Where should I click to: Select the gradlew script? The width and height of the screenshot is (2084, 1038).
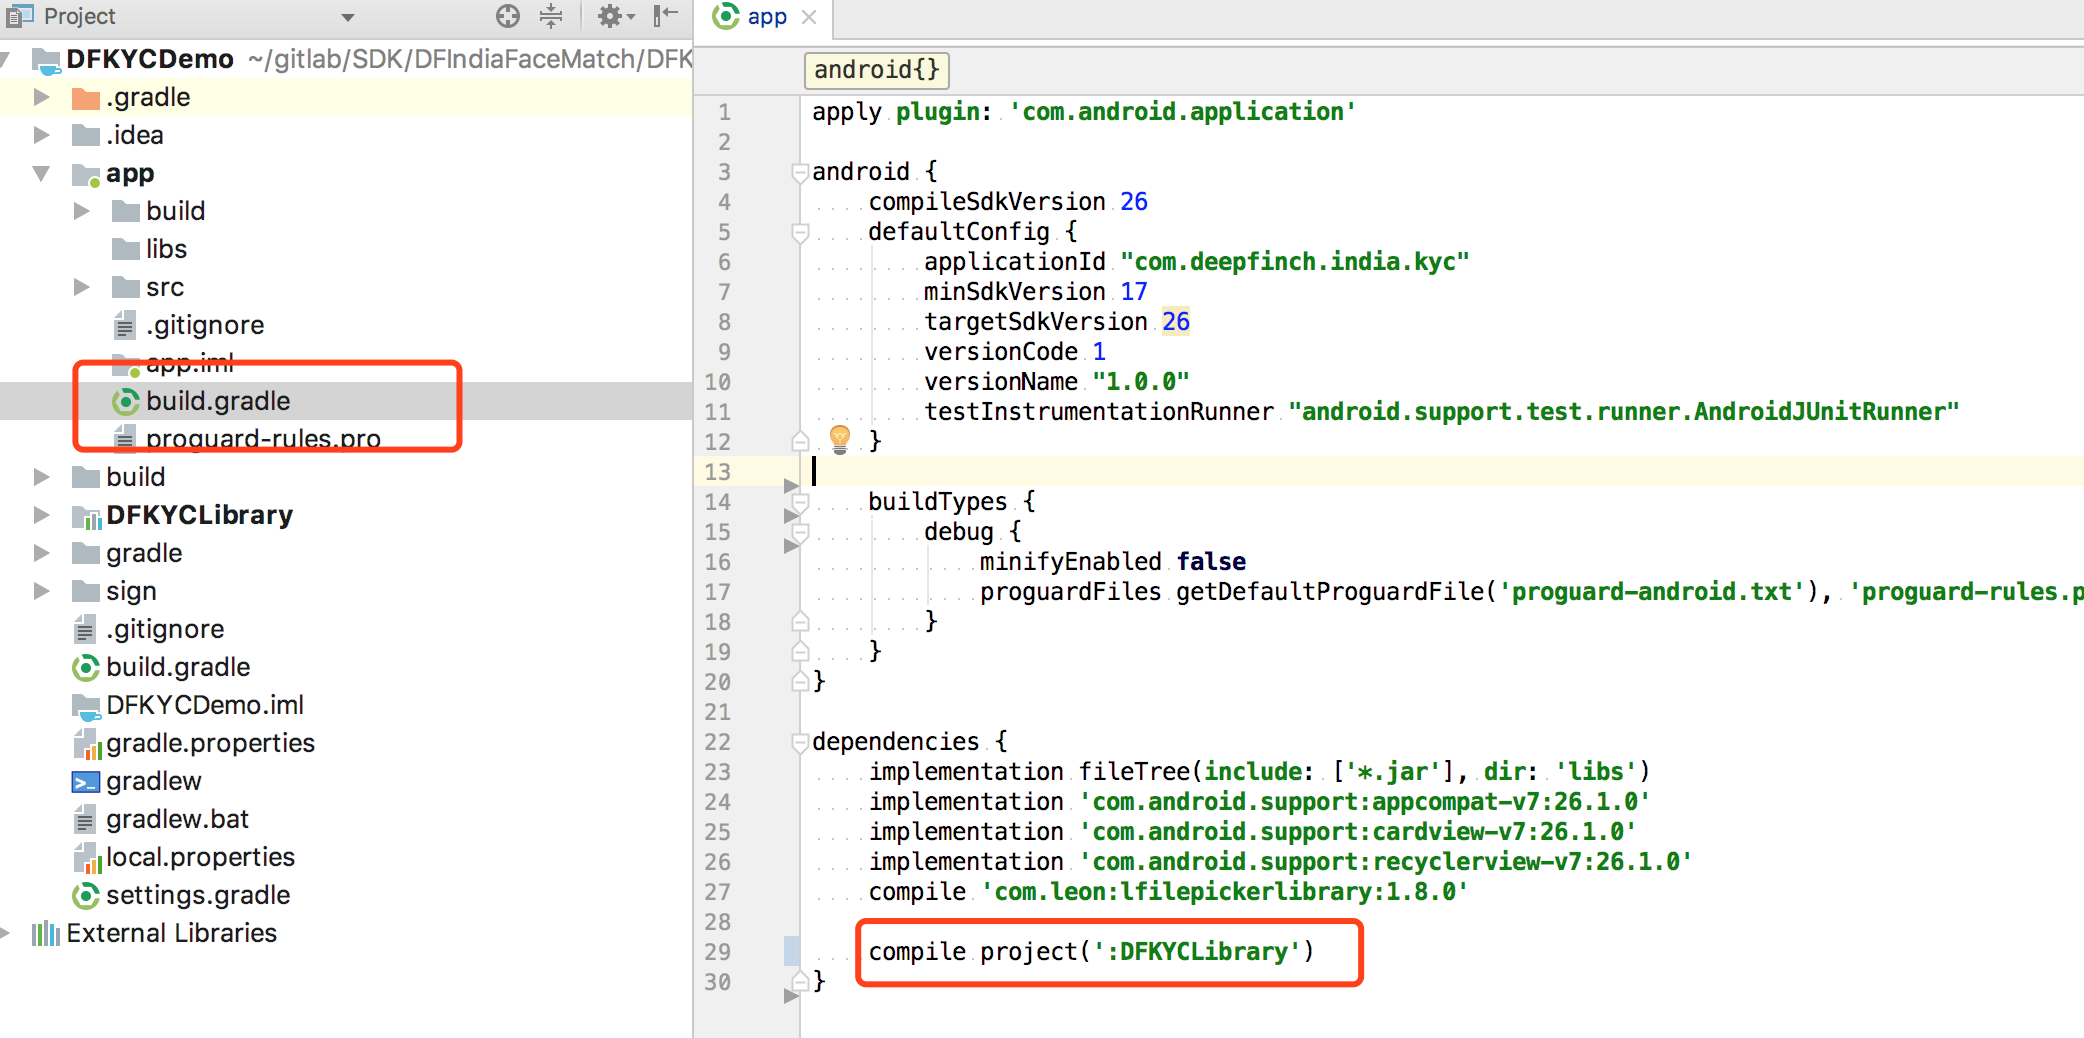pyautogui.click(x=154, y=781)
